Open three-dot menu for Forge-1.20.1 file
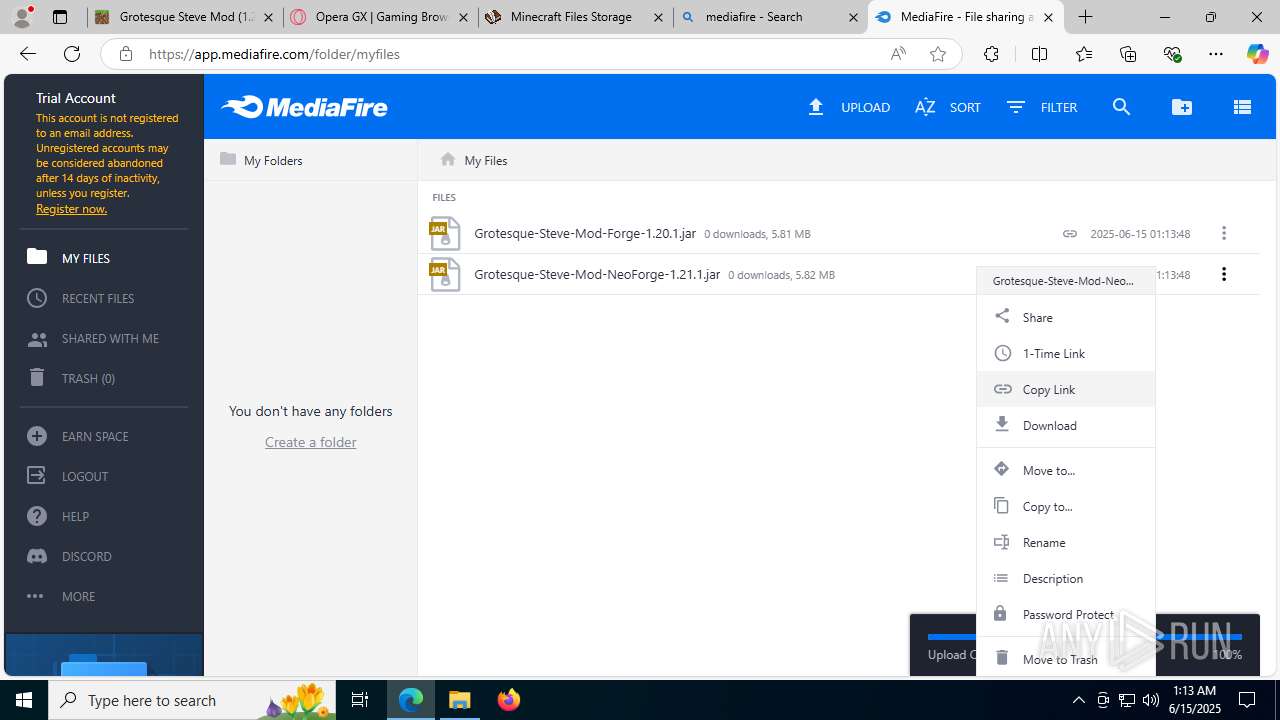The height and width of the screenshot is (720, 1280). [x=1224, y=233]
